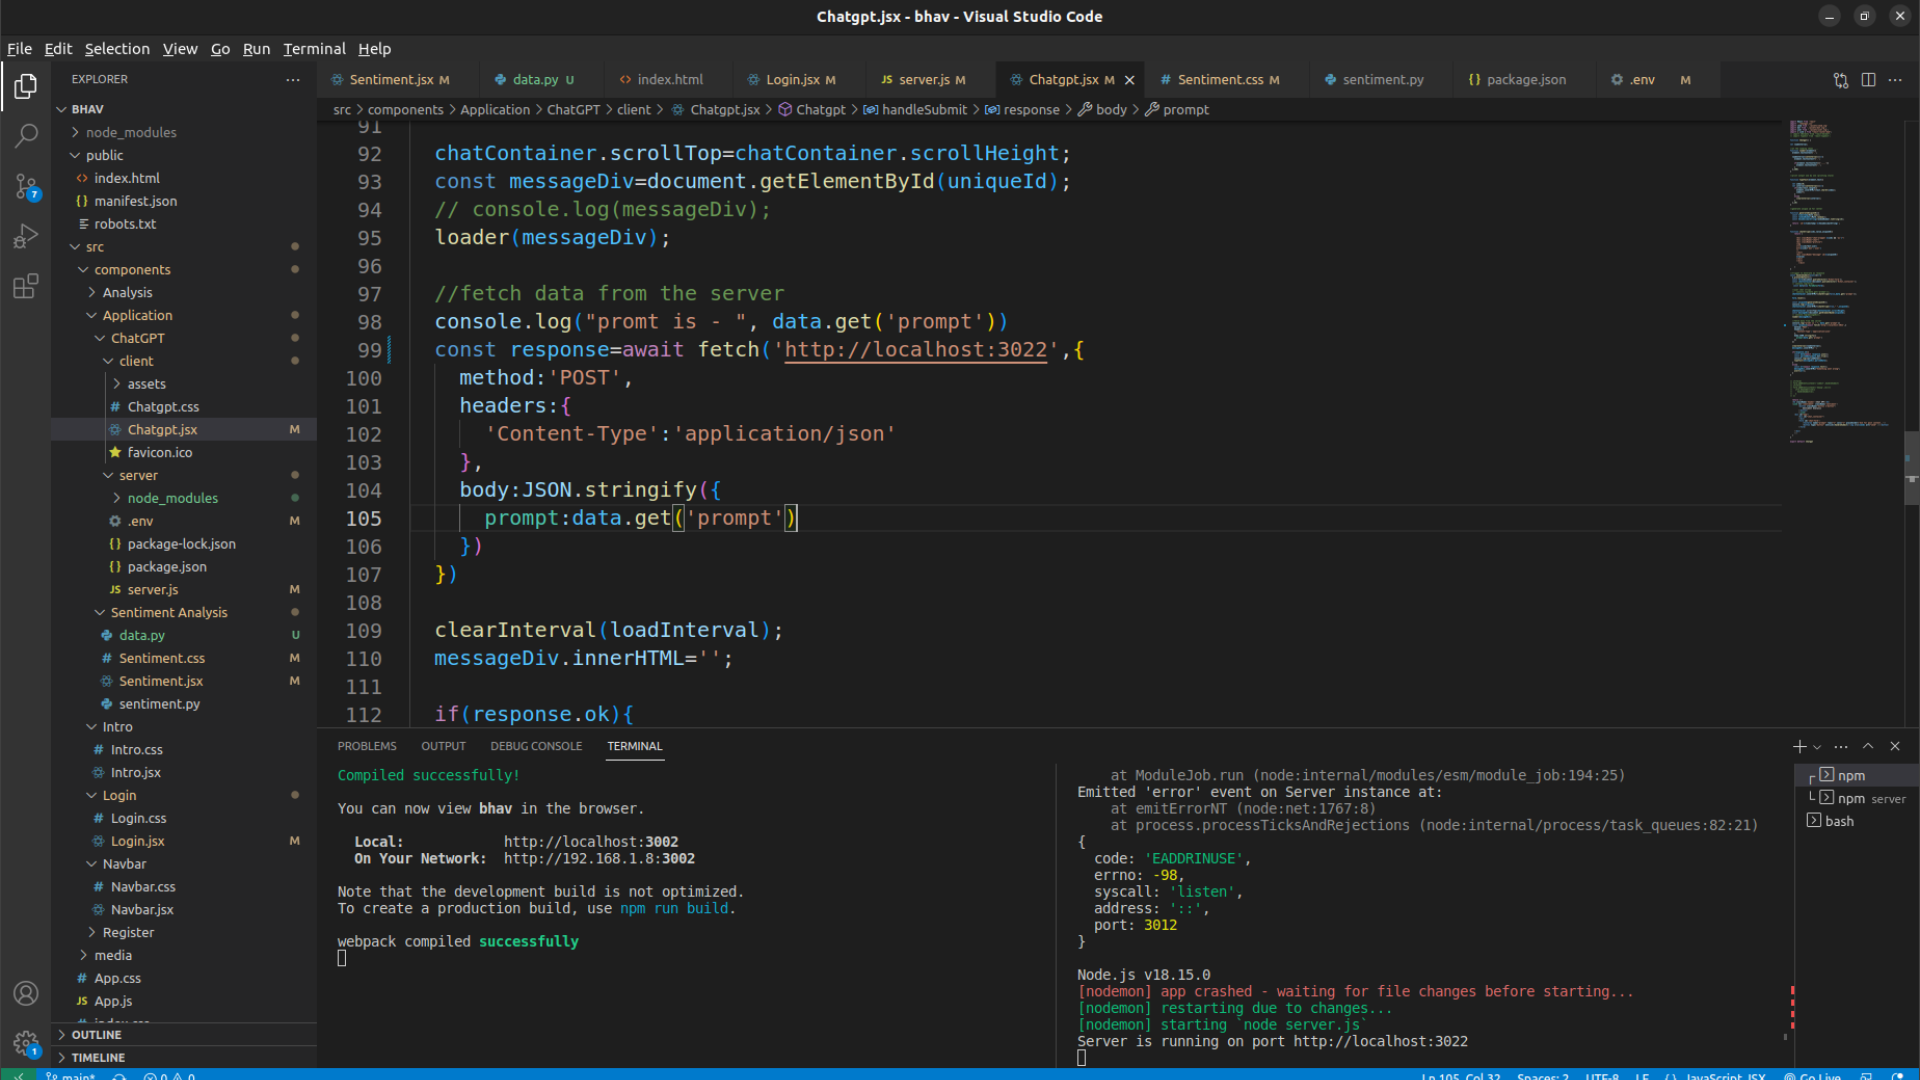Select the bash terminal in list
The width and height of the screenshot is (1920, 1080).
click(x=1838, y=821)
